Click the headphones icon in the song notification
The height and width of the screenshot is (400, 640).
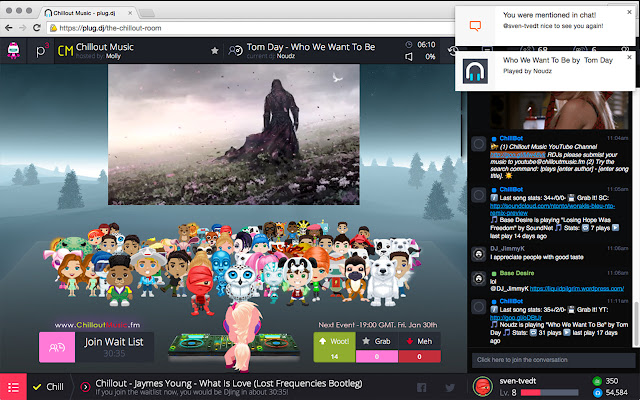(x=475, y=71)
